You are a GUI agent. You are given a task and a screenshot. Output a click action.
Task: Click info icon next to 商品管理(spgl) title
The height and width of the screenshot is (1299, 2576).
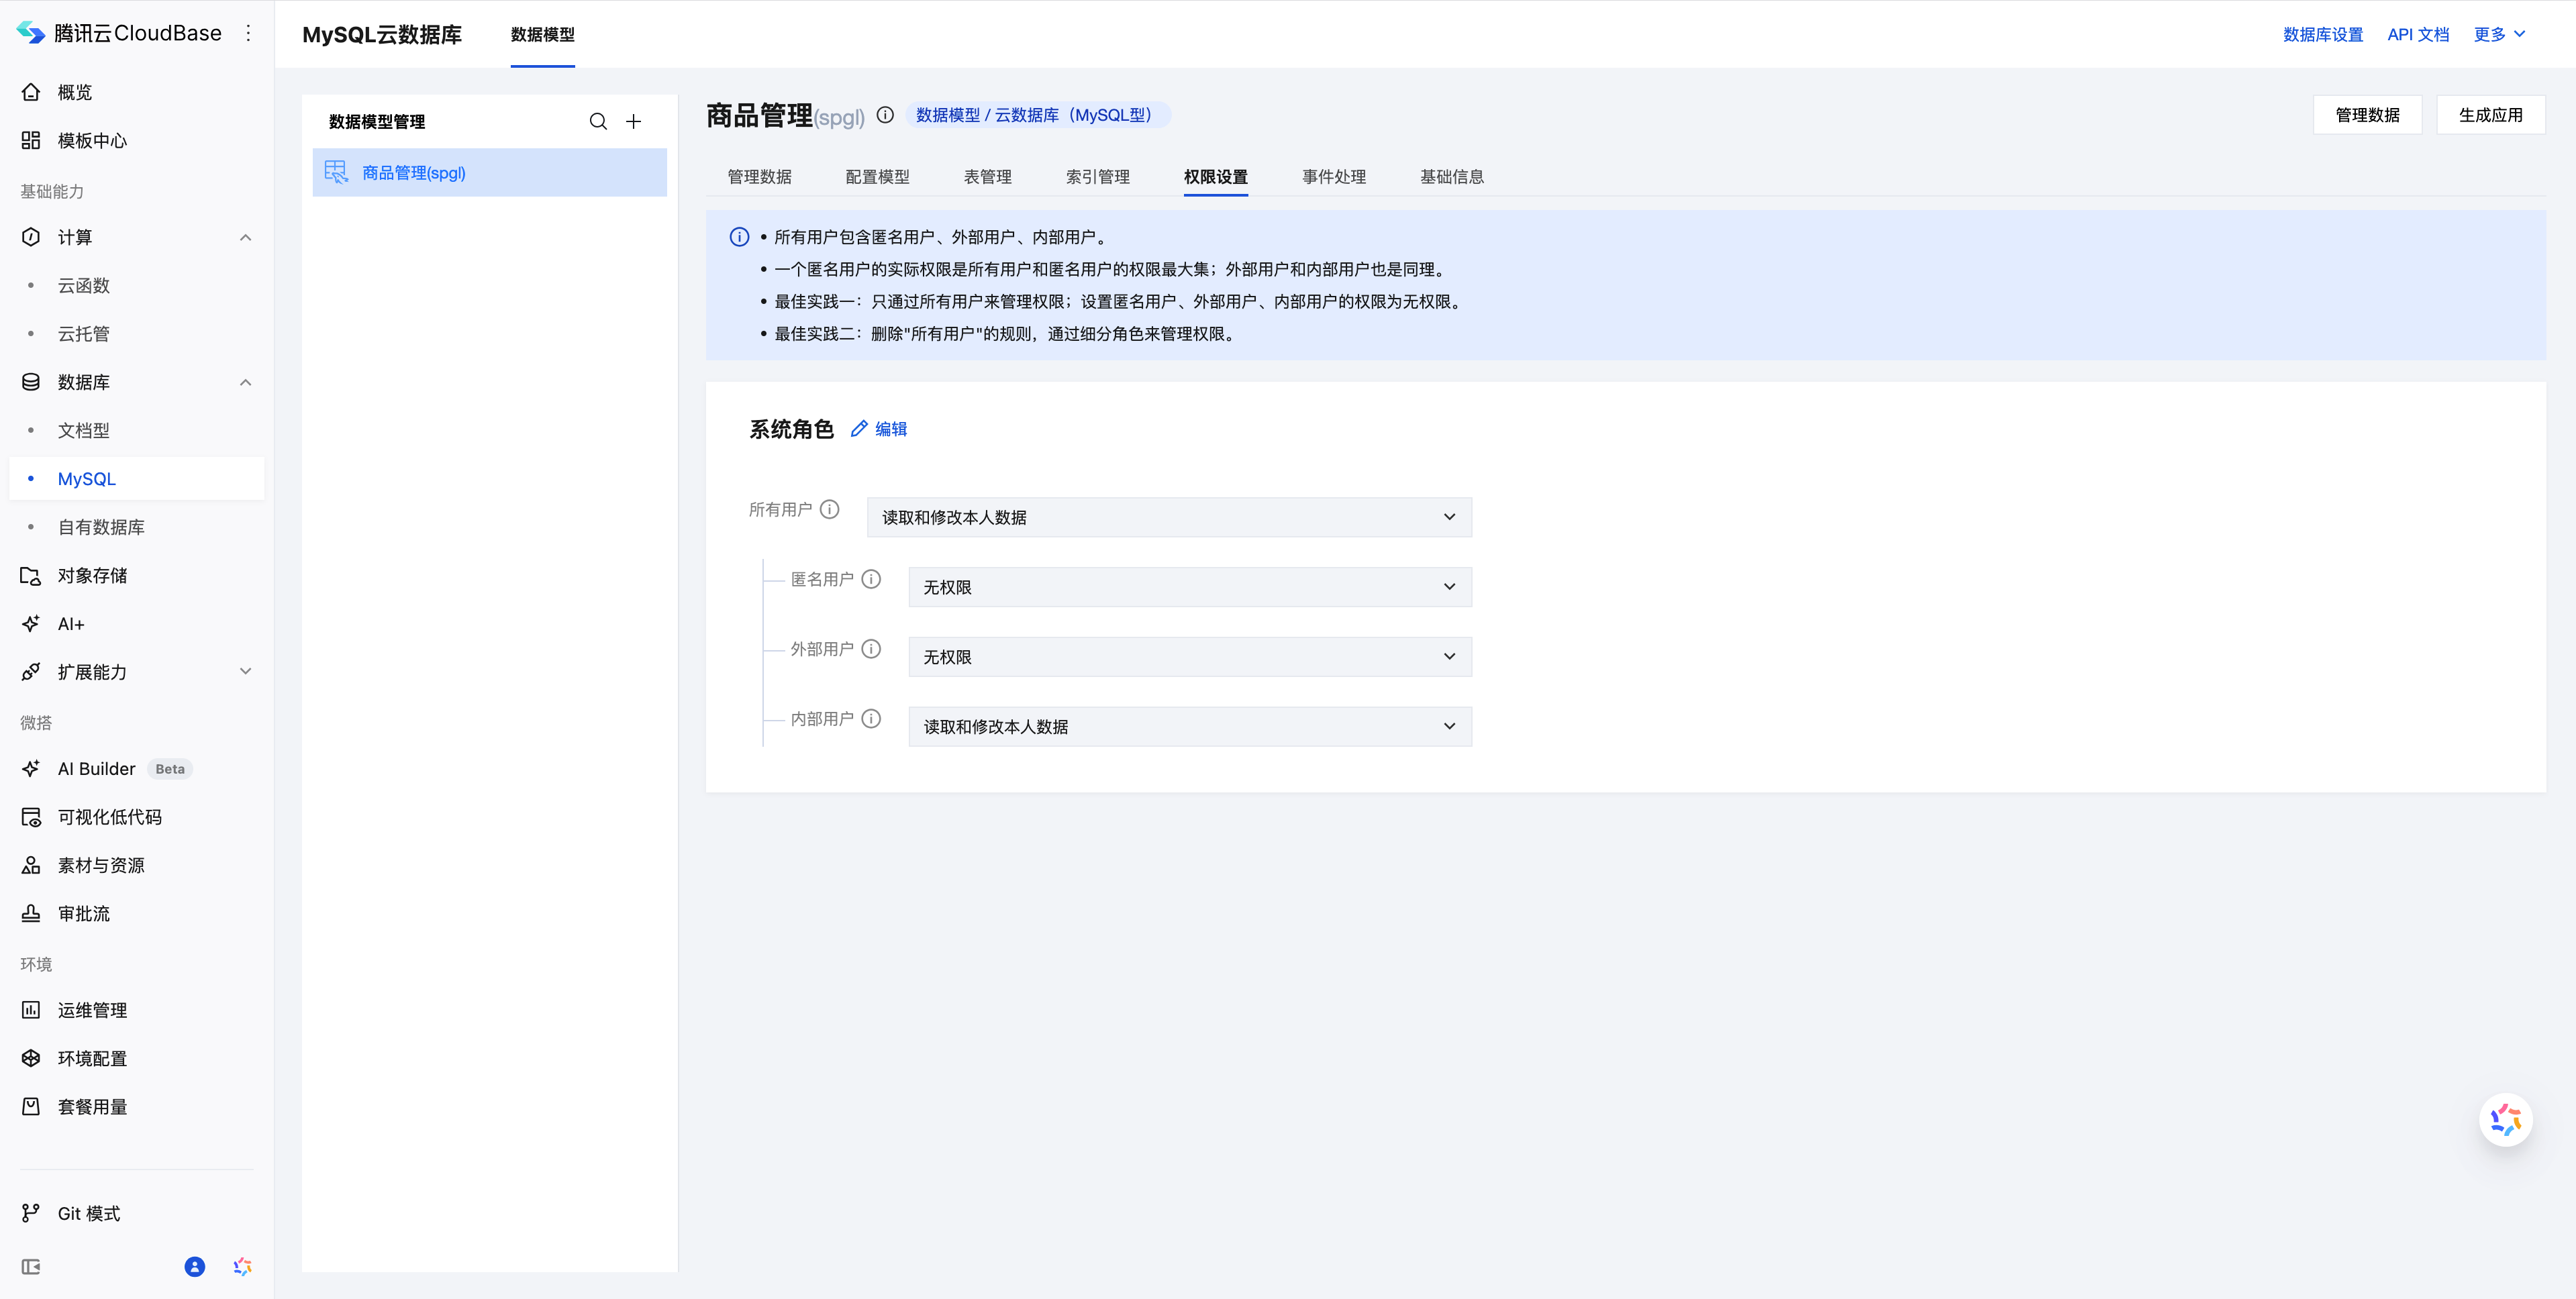885,115
